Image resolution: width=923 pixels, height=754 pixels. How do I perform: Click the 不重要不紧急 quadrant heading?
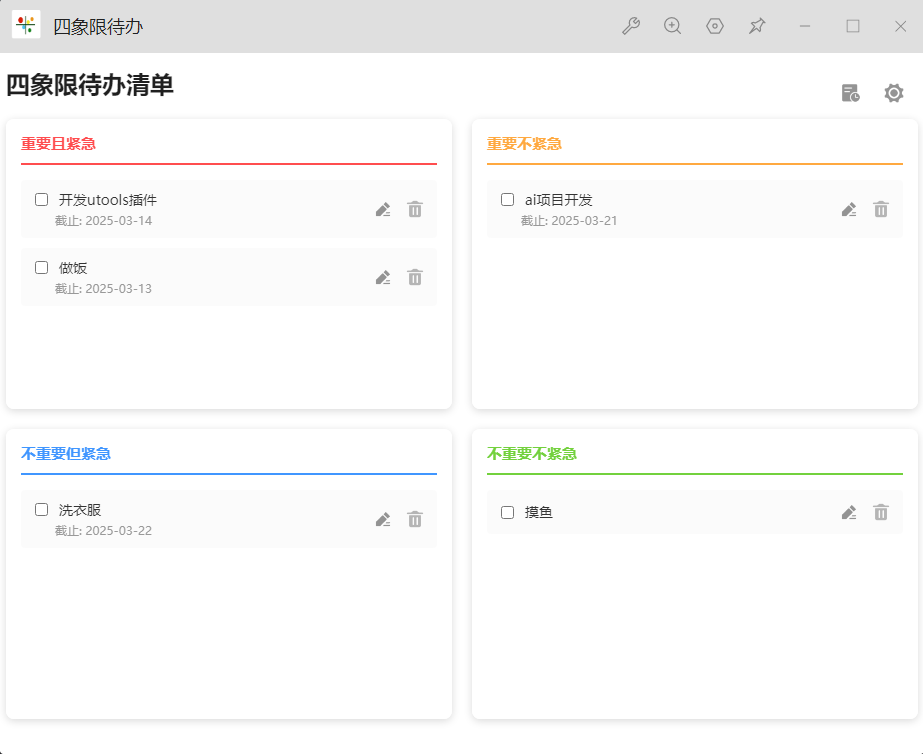[x=532, y=454]
